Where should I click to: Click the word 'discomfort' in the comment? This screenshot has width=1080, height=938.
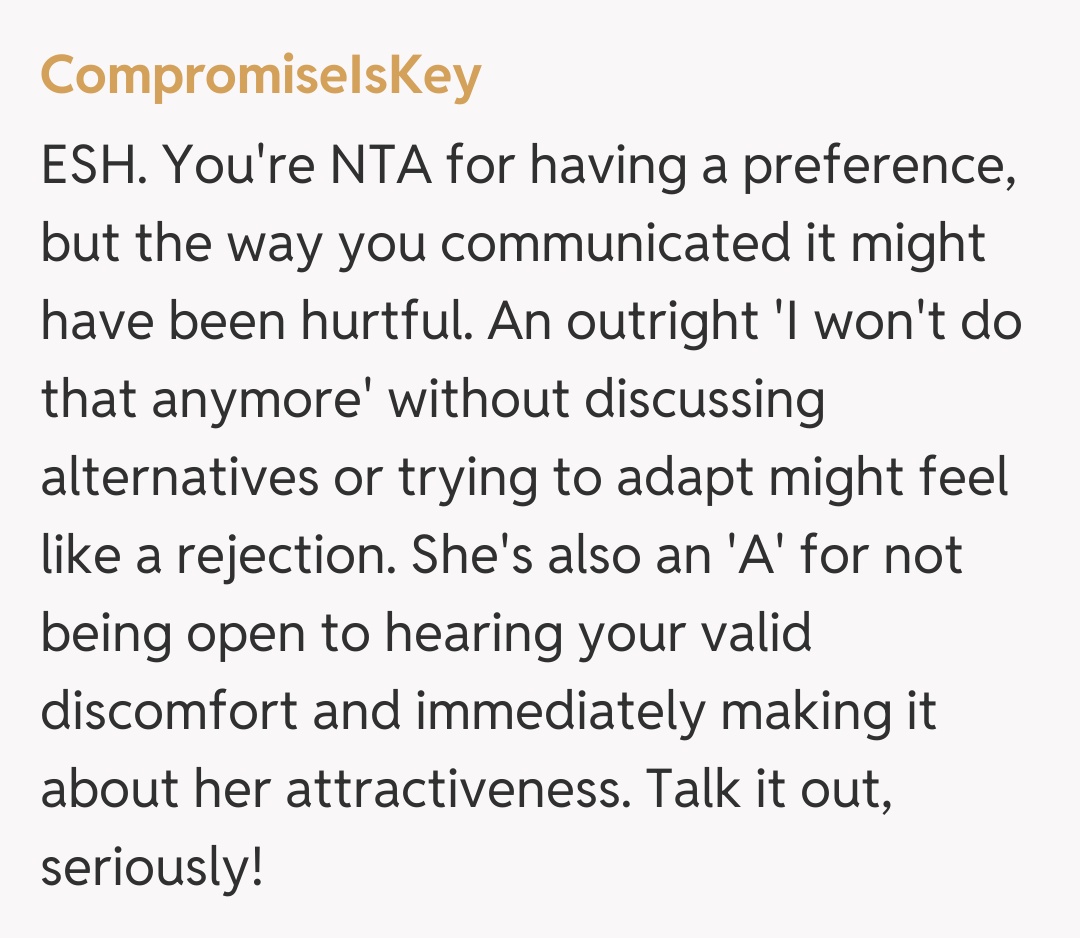coord(168,714)
